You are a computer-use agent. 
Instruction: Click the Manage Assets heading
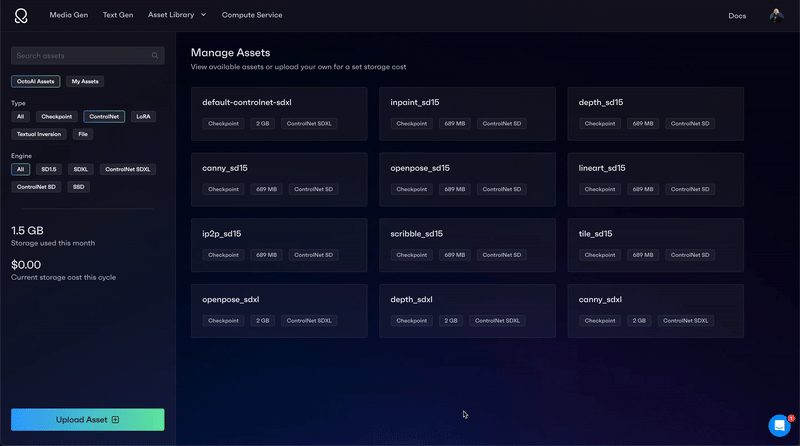[231, 53]
